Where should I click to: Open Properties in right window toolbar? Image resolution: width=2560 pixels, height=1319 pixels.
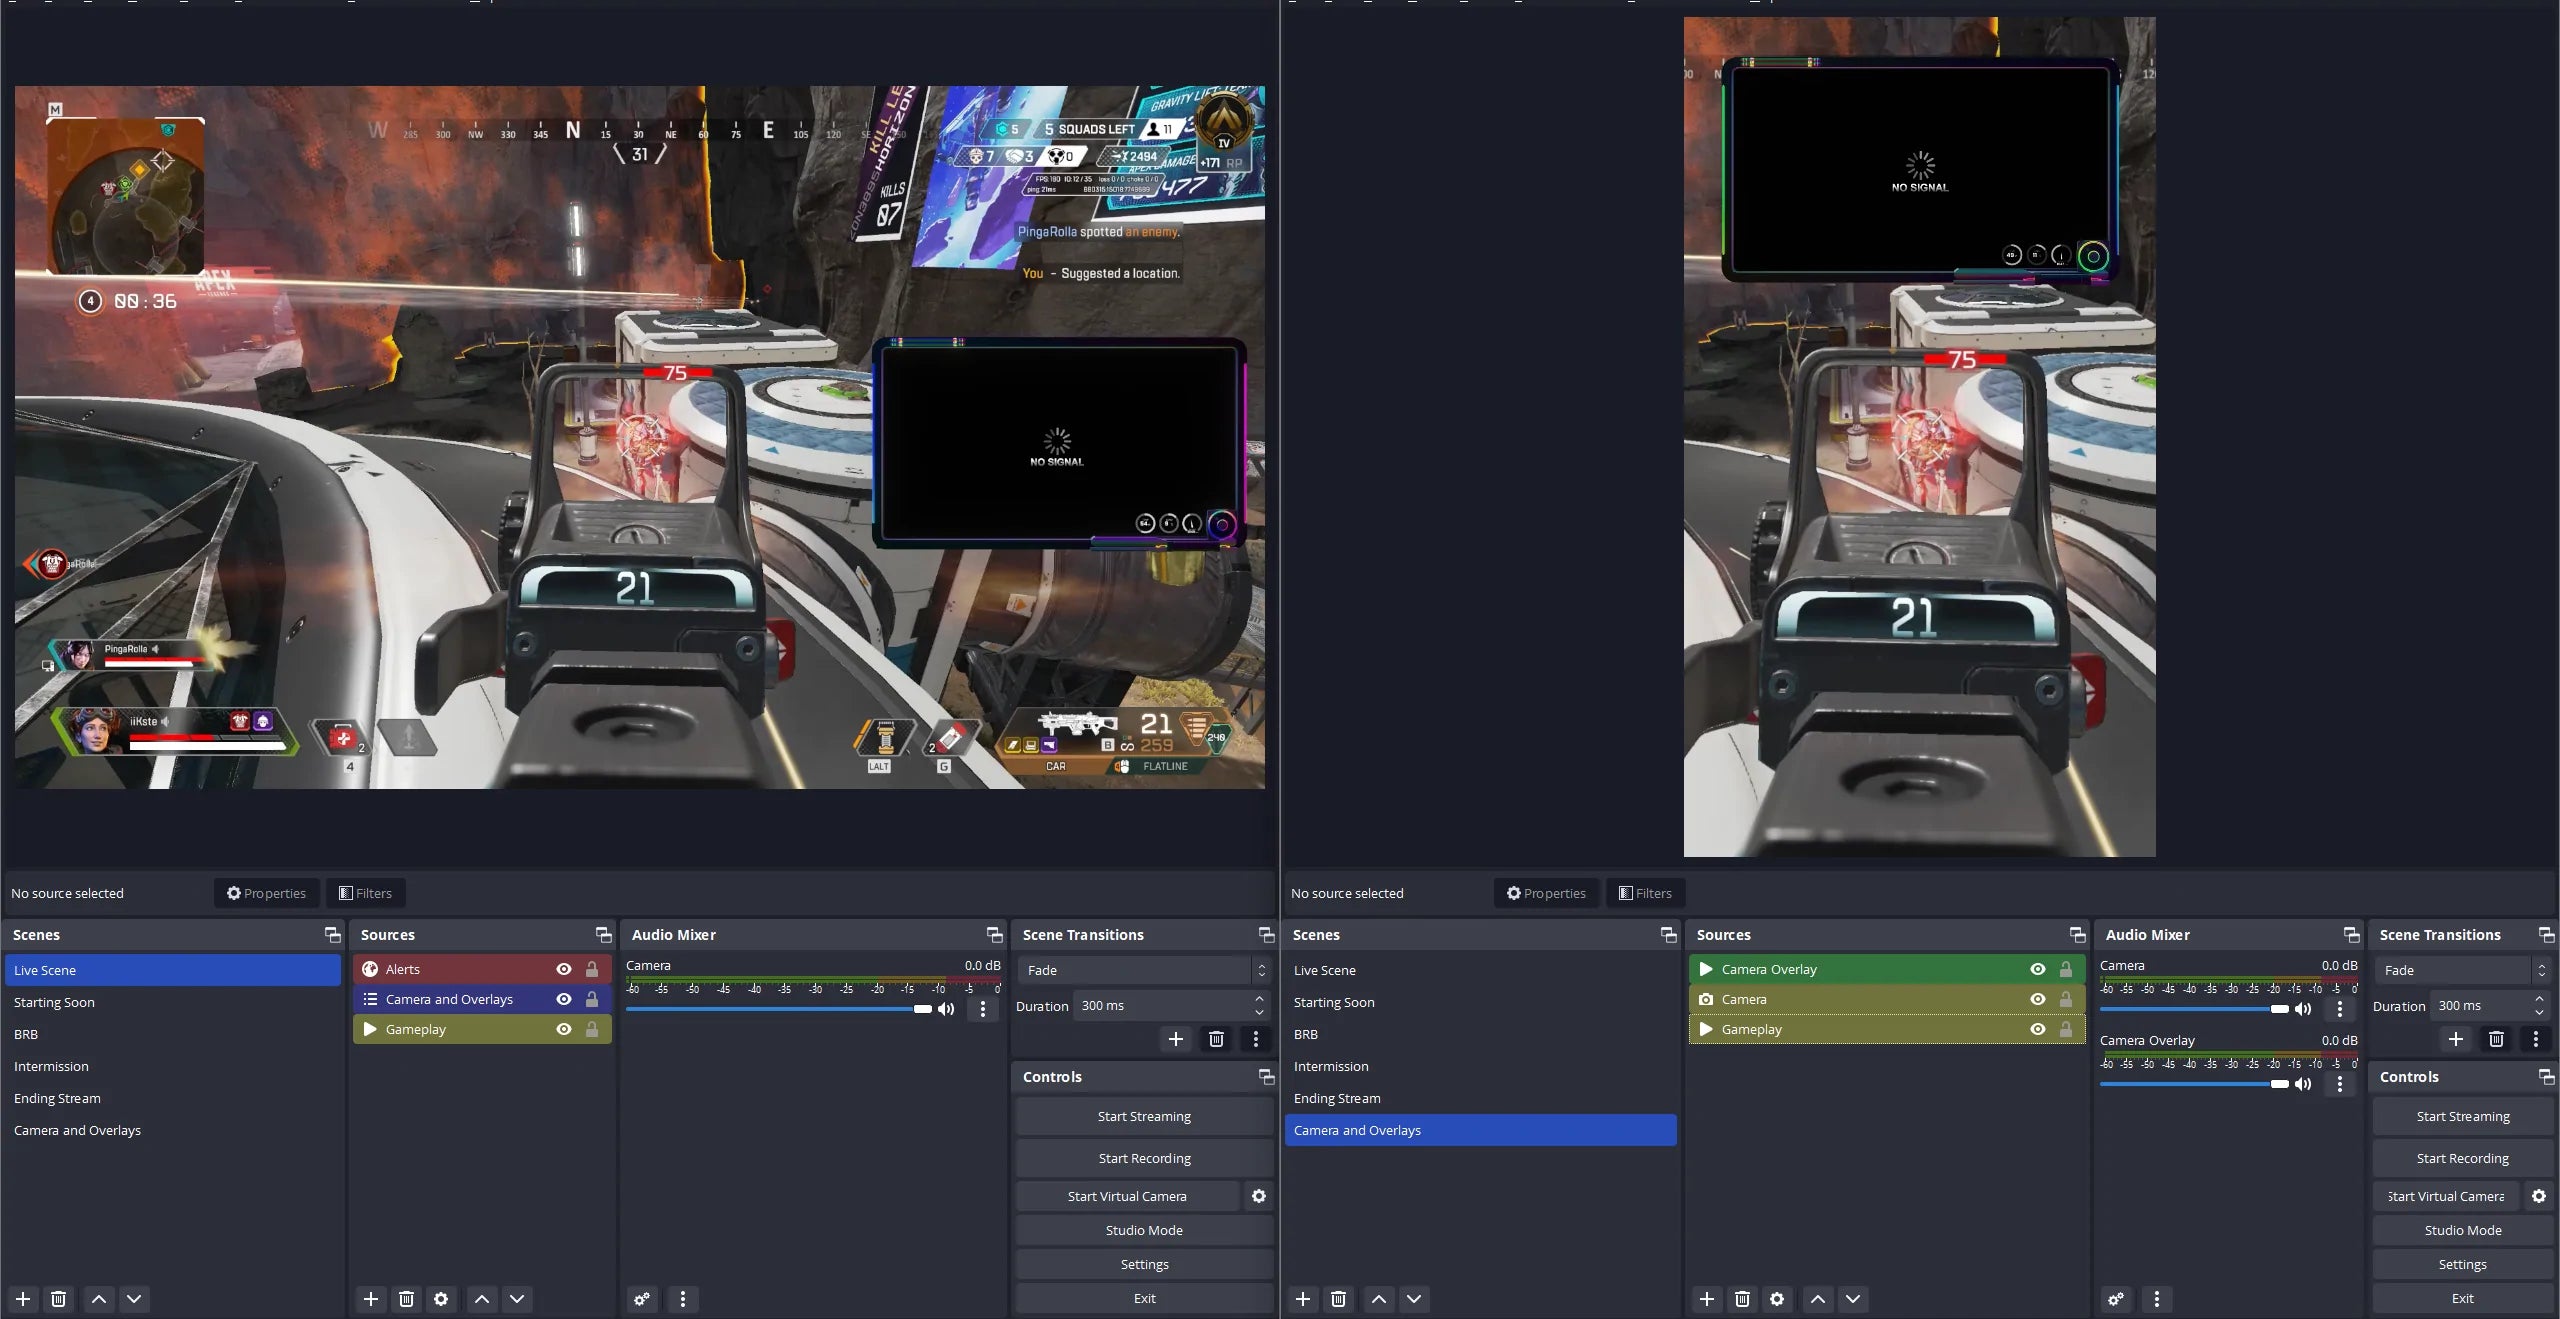point(1546,893)
